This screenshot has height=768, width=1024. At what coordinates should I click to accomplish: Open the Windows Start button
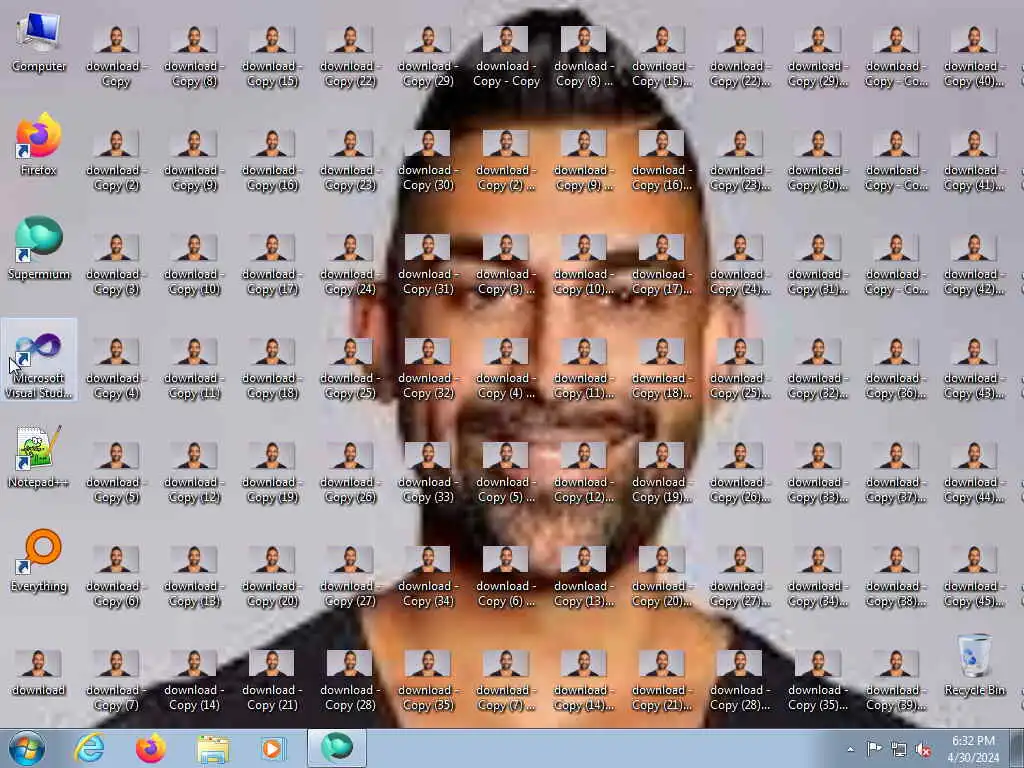point(27,748)
